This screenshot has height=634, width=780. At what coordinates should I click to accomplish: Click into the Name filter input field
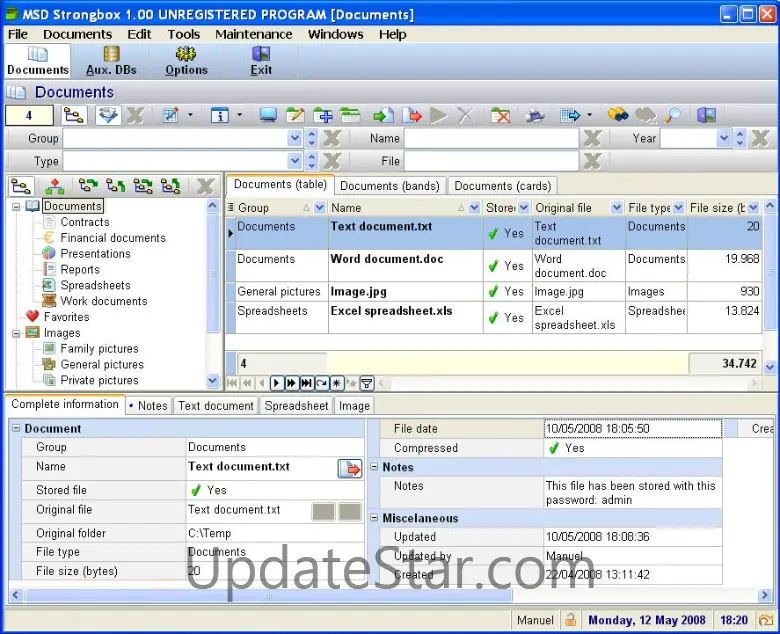[x=491, y=138]
